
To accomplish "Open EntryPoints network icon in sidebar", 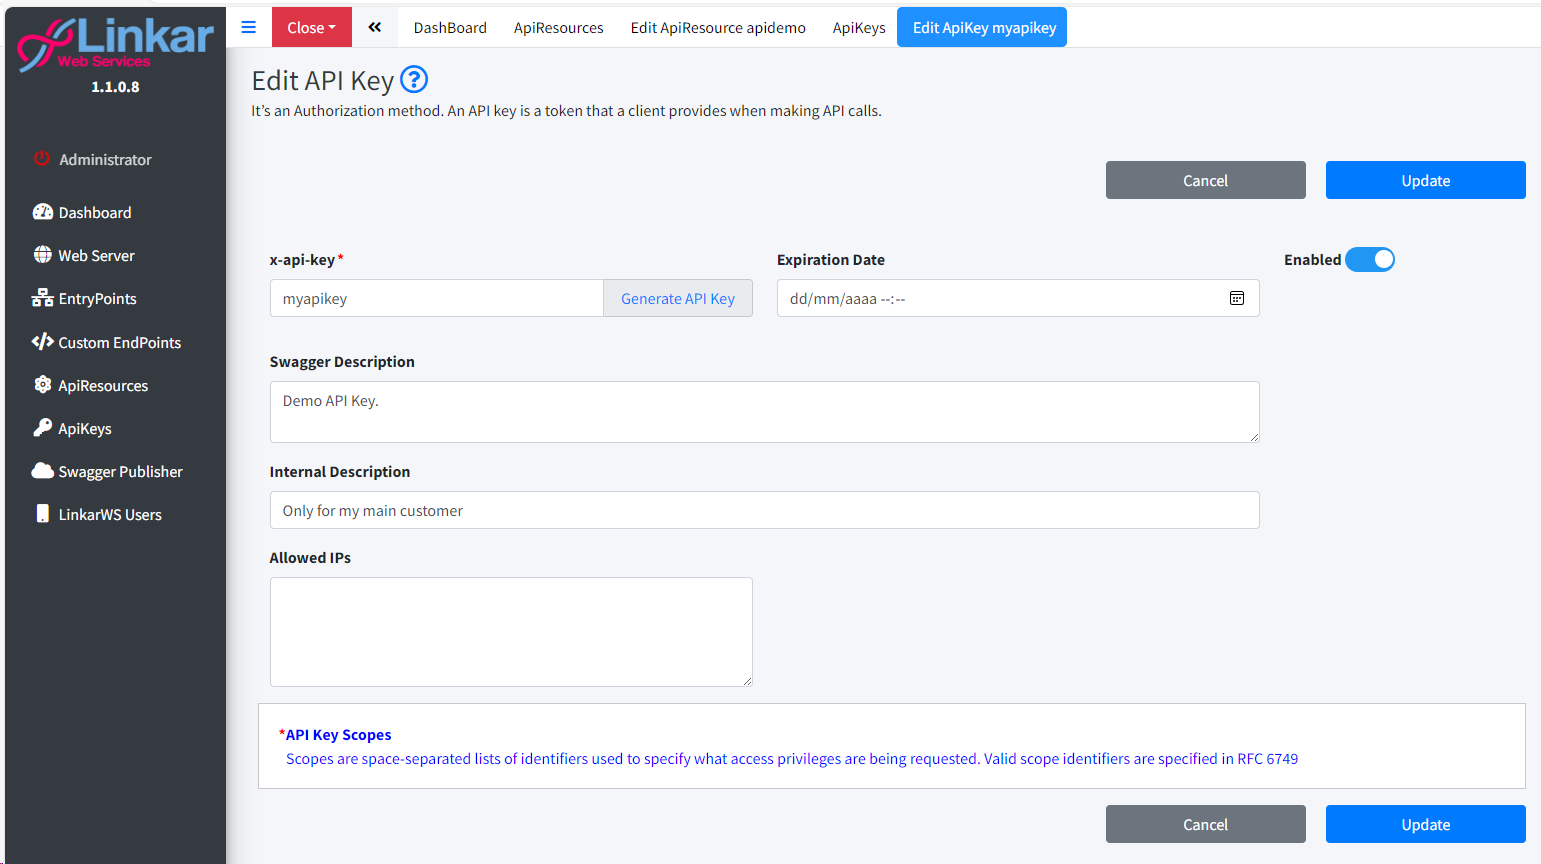I will 42,298.
